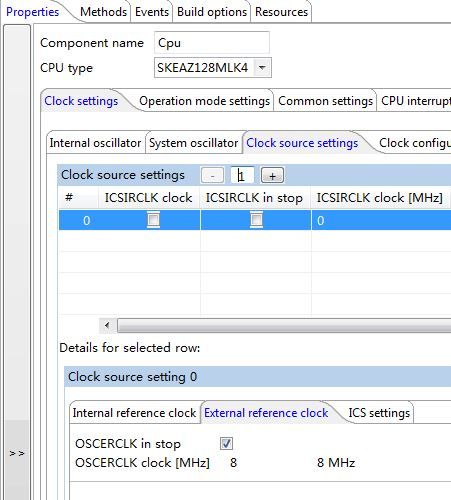The height and width of the screenshot is (500, 451).
Task: Select the Clock settings tab
Action: coord(81,101)
